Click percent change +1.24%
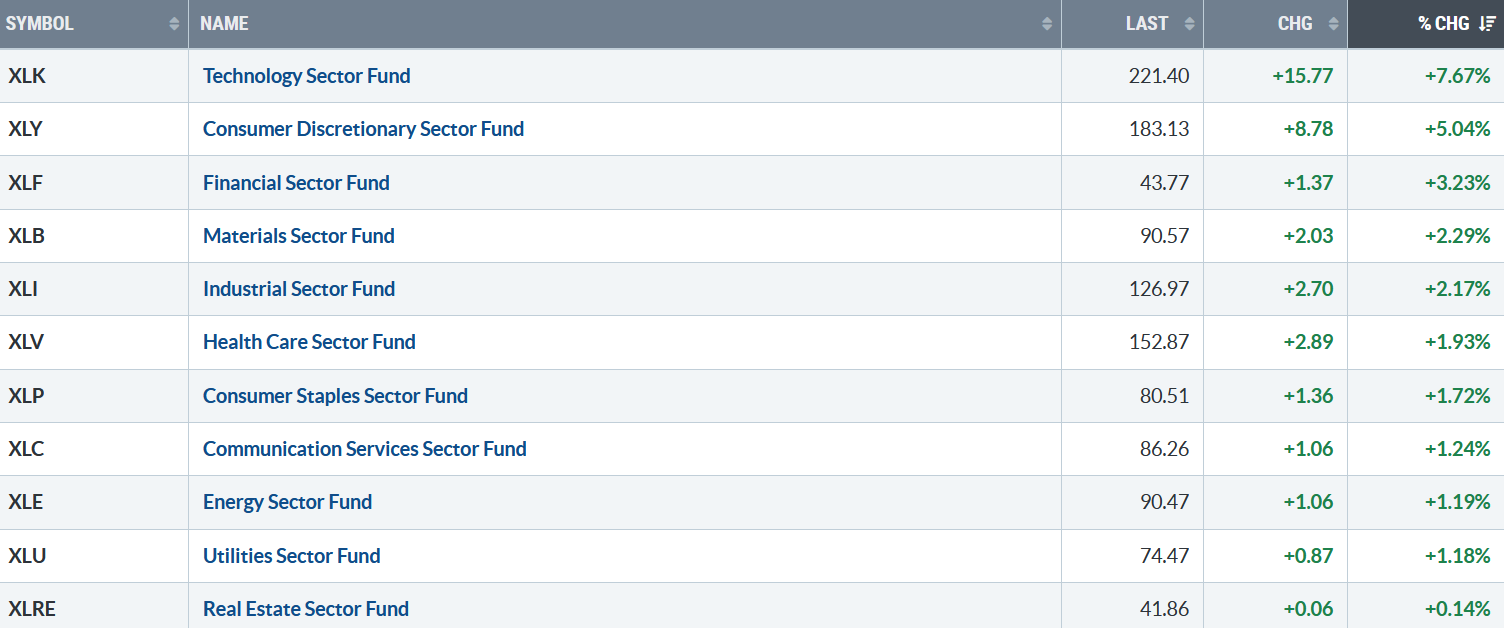1504x628 pixels. point(1458,449)
